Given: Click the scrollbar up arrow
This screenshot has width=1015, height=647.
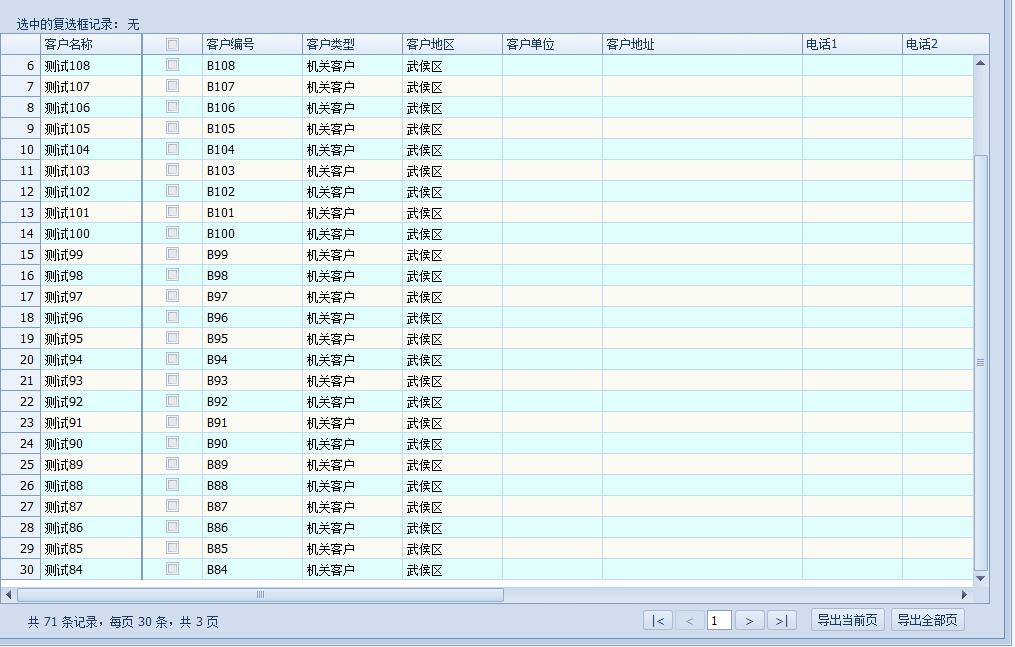Looking at the screenshot, I should point(979,64).
